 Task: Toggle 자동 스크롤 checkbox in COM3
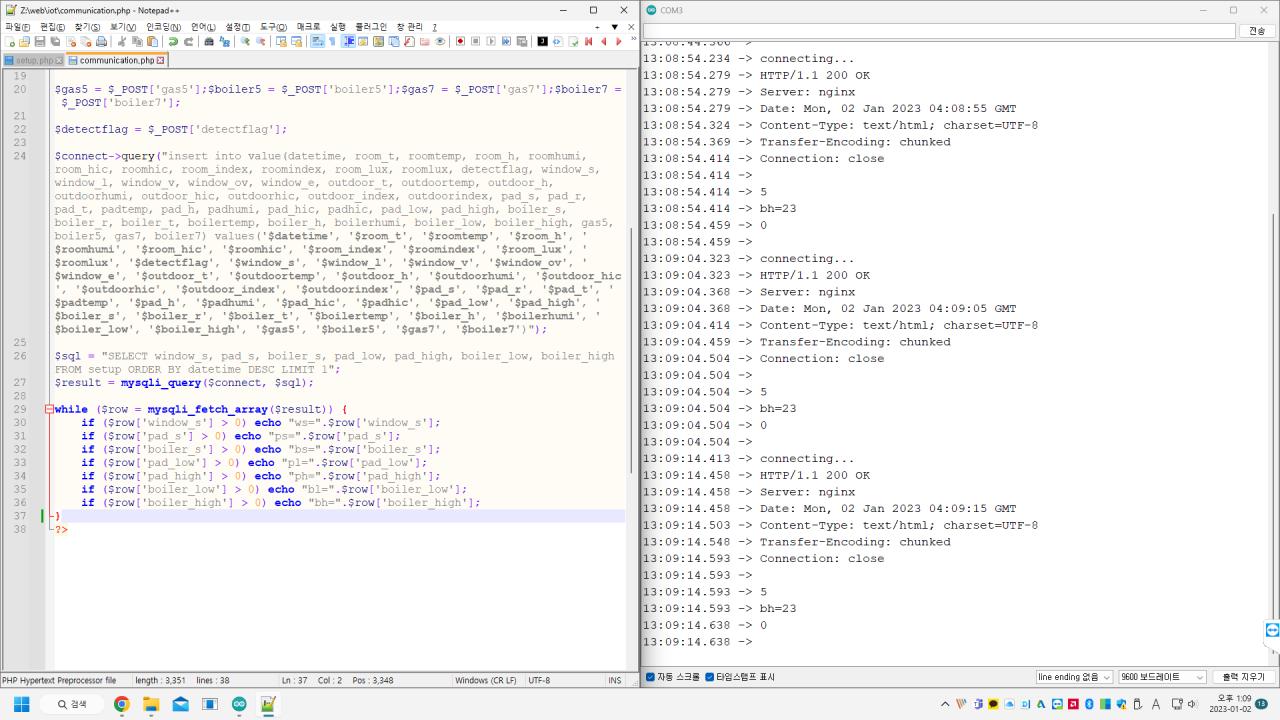651,677
